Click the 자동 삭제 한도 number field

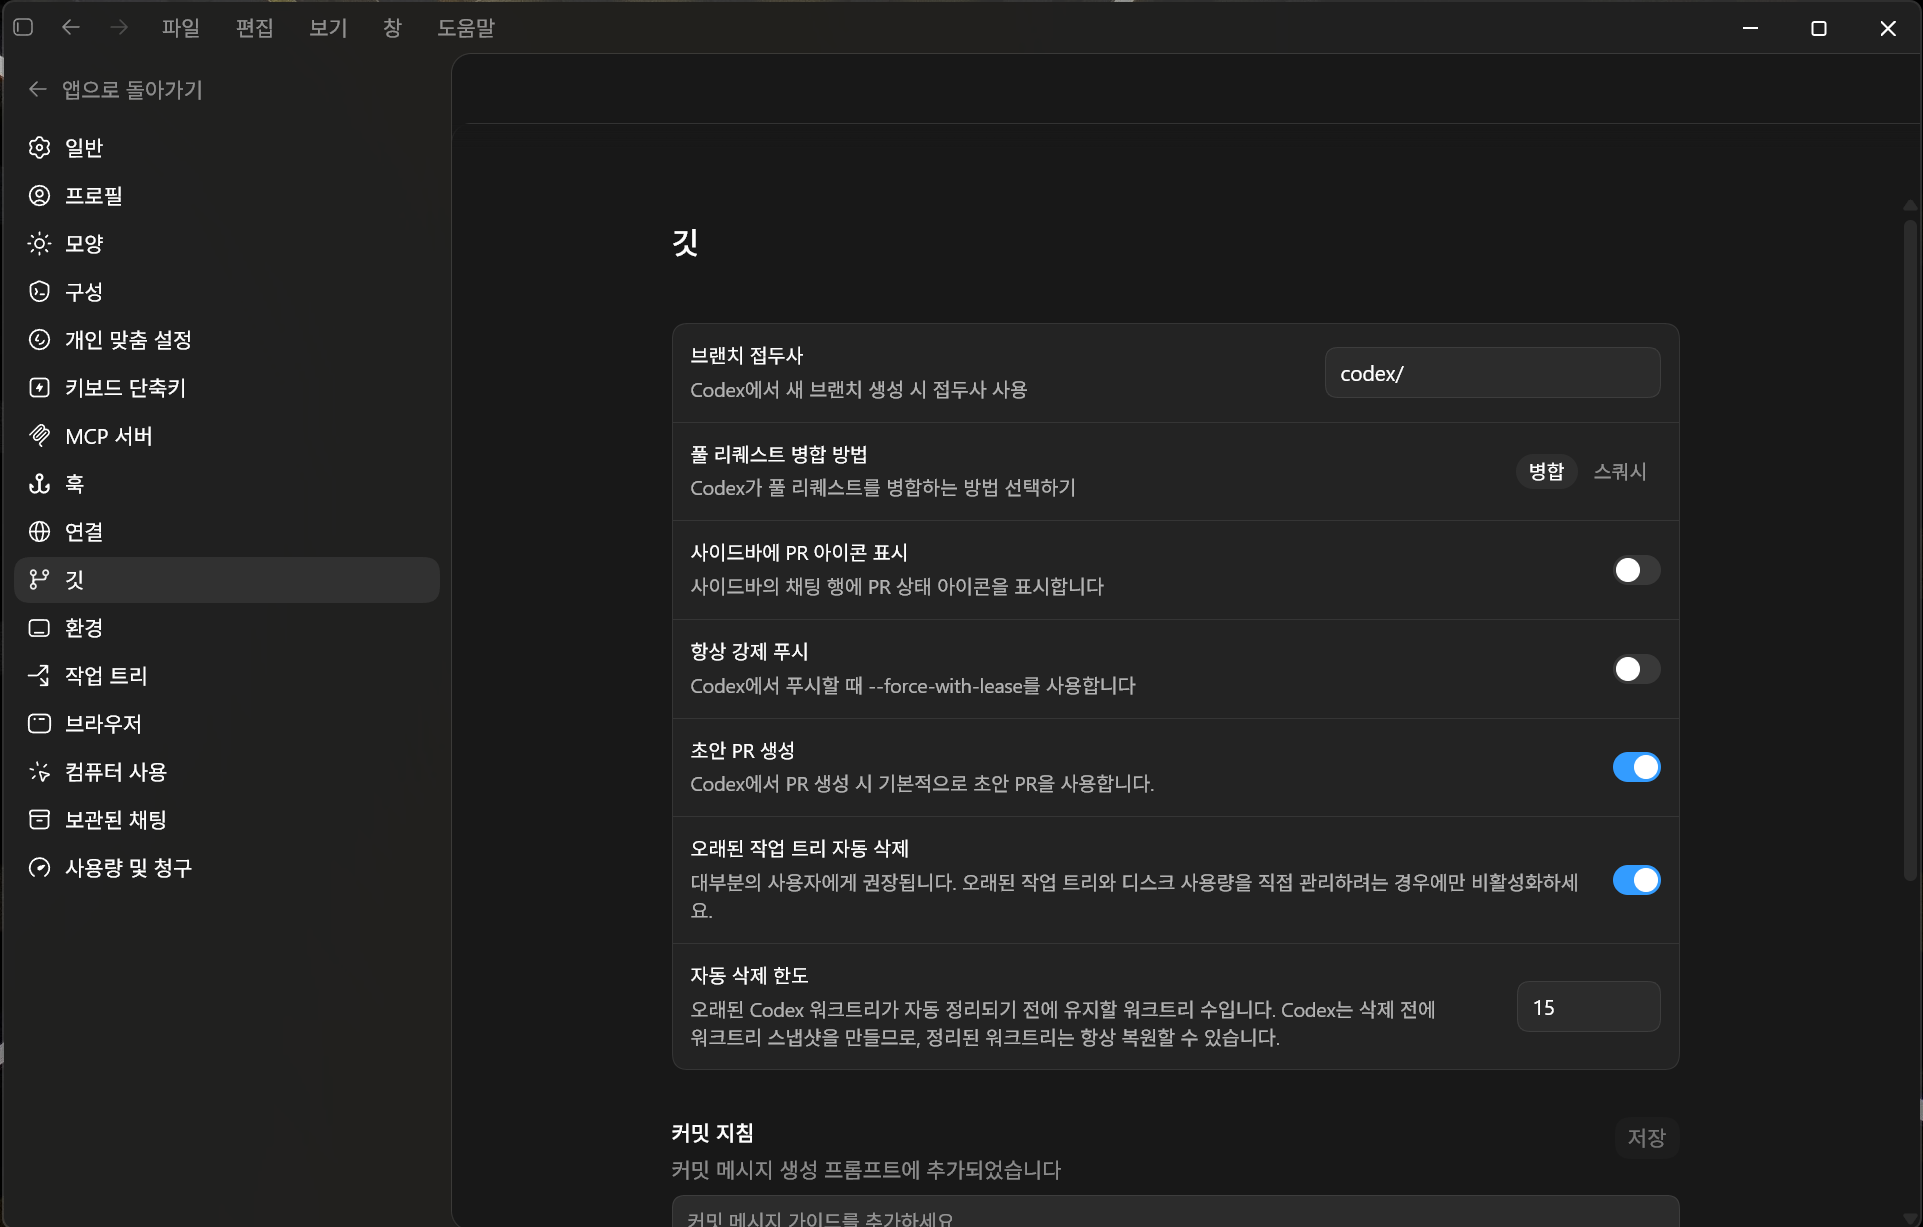pyautogui.click(x=1588, y=1007)
